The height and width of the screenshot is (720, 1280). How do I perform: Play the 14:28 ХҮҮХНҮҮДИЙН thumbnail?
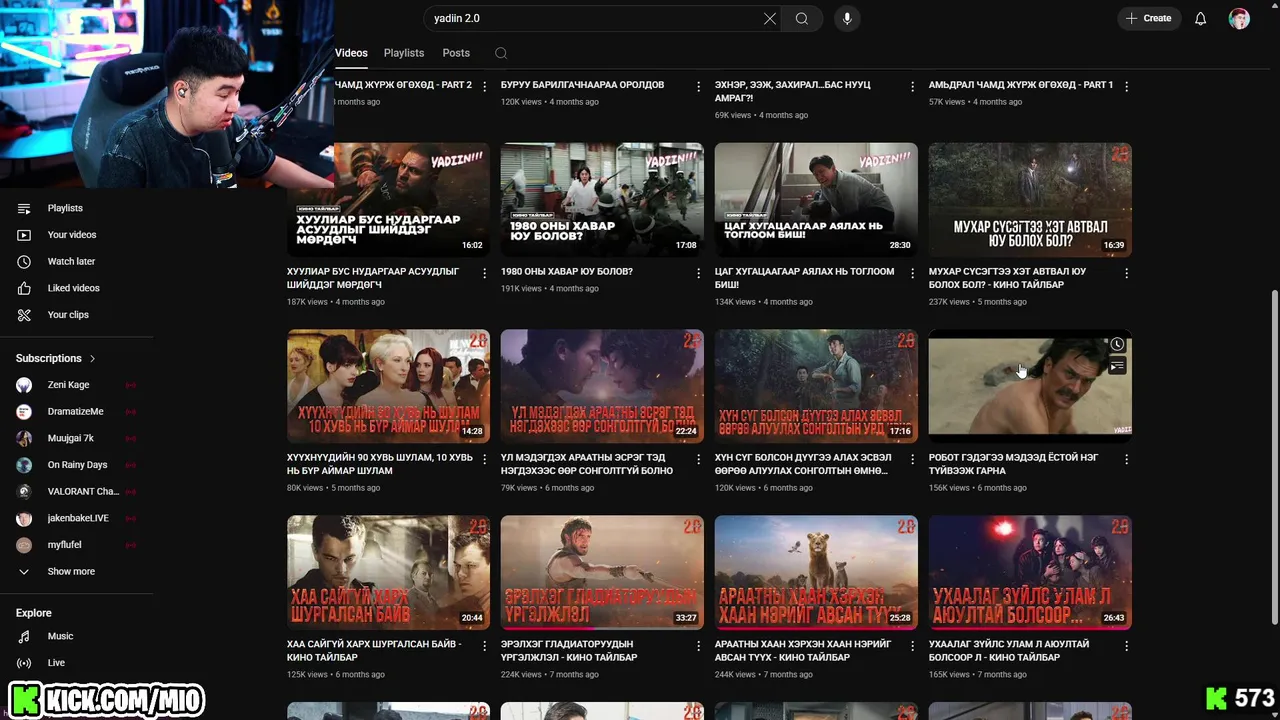point(388,386)
